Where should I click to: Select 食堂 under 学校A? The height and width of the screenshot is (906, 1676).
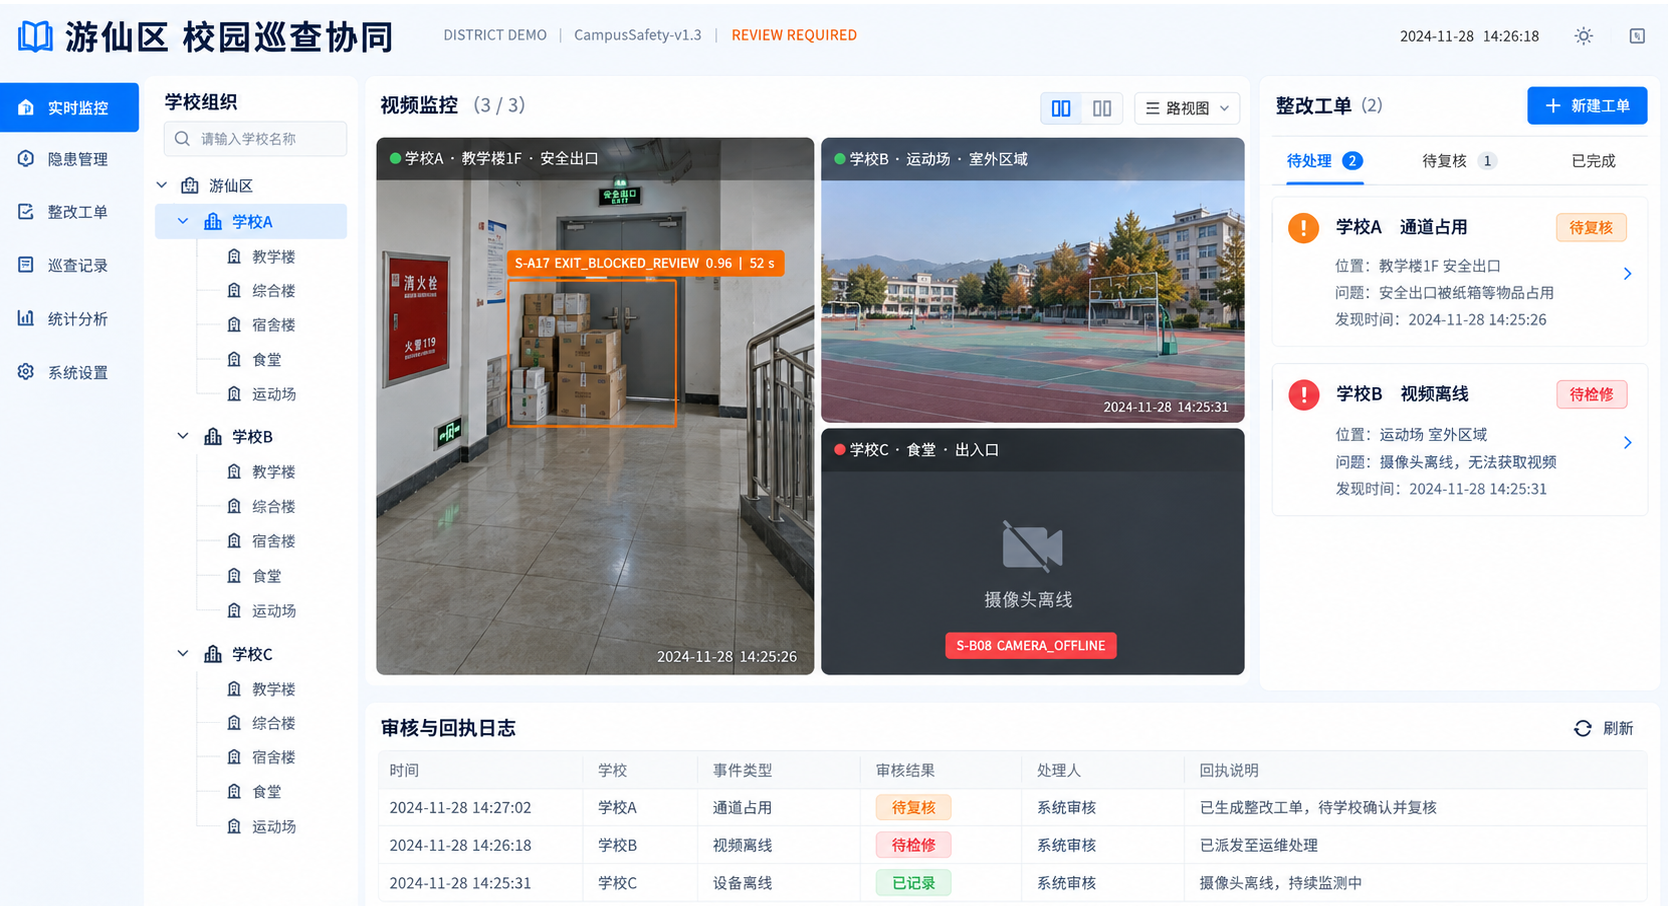(x=266, y=360)
